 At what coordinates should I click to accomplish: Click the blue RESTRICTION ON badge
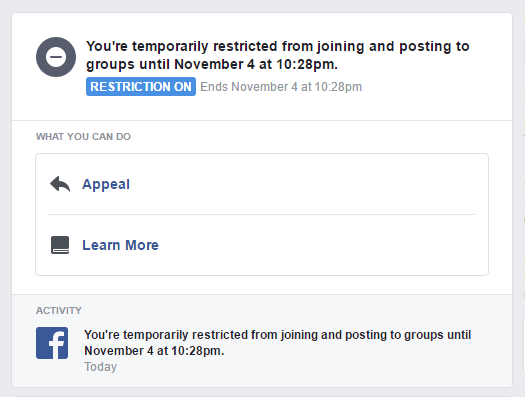click(x=141, y=87)
